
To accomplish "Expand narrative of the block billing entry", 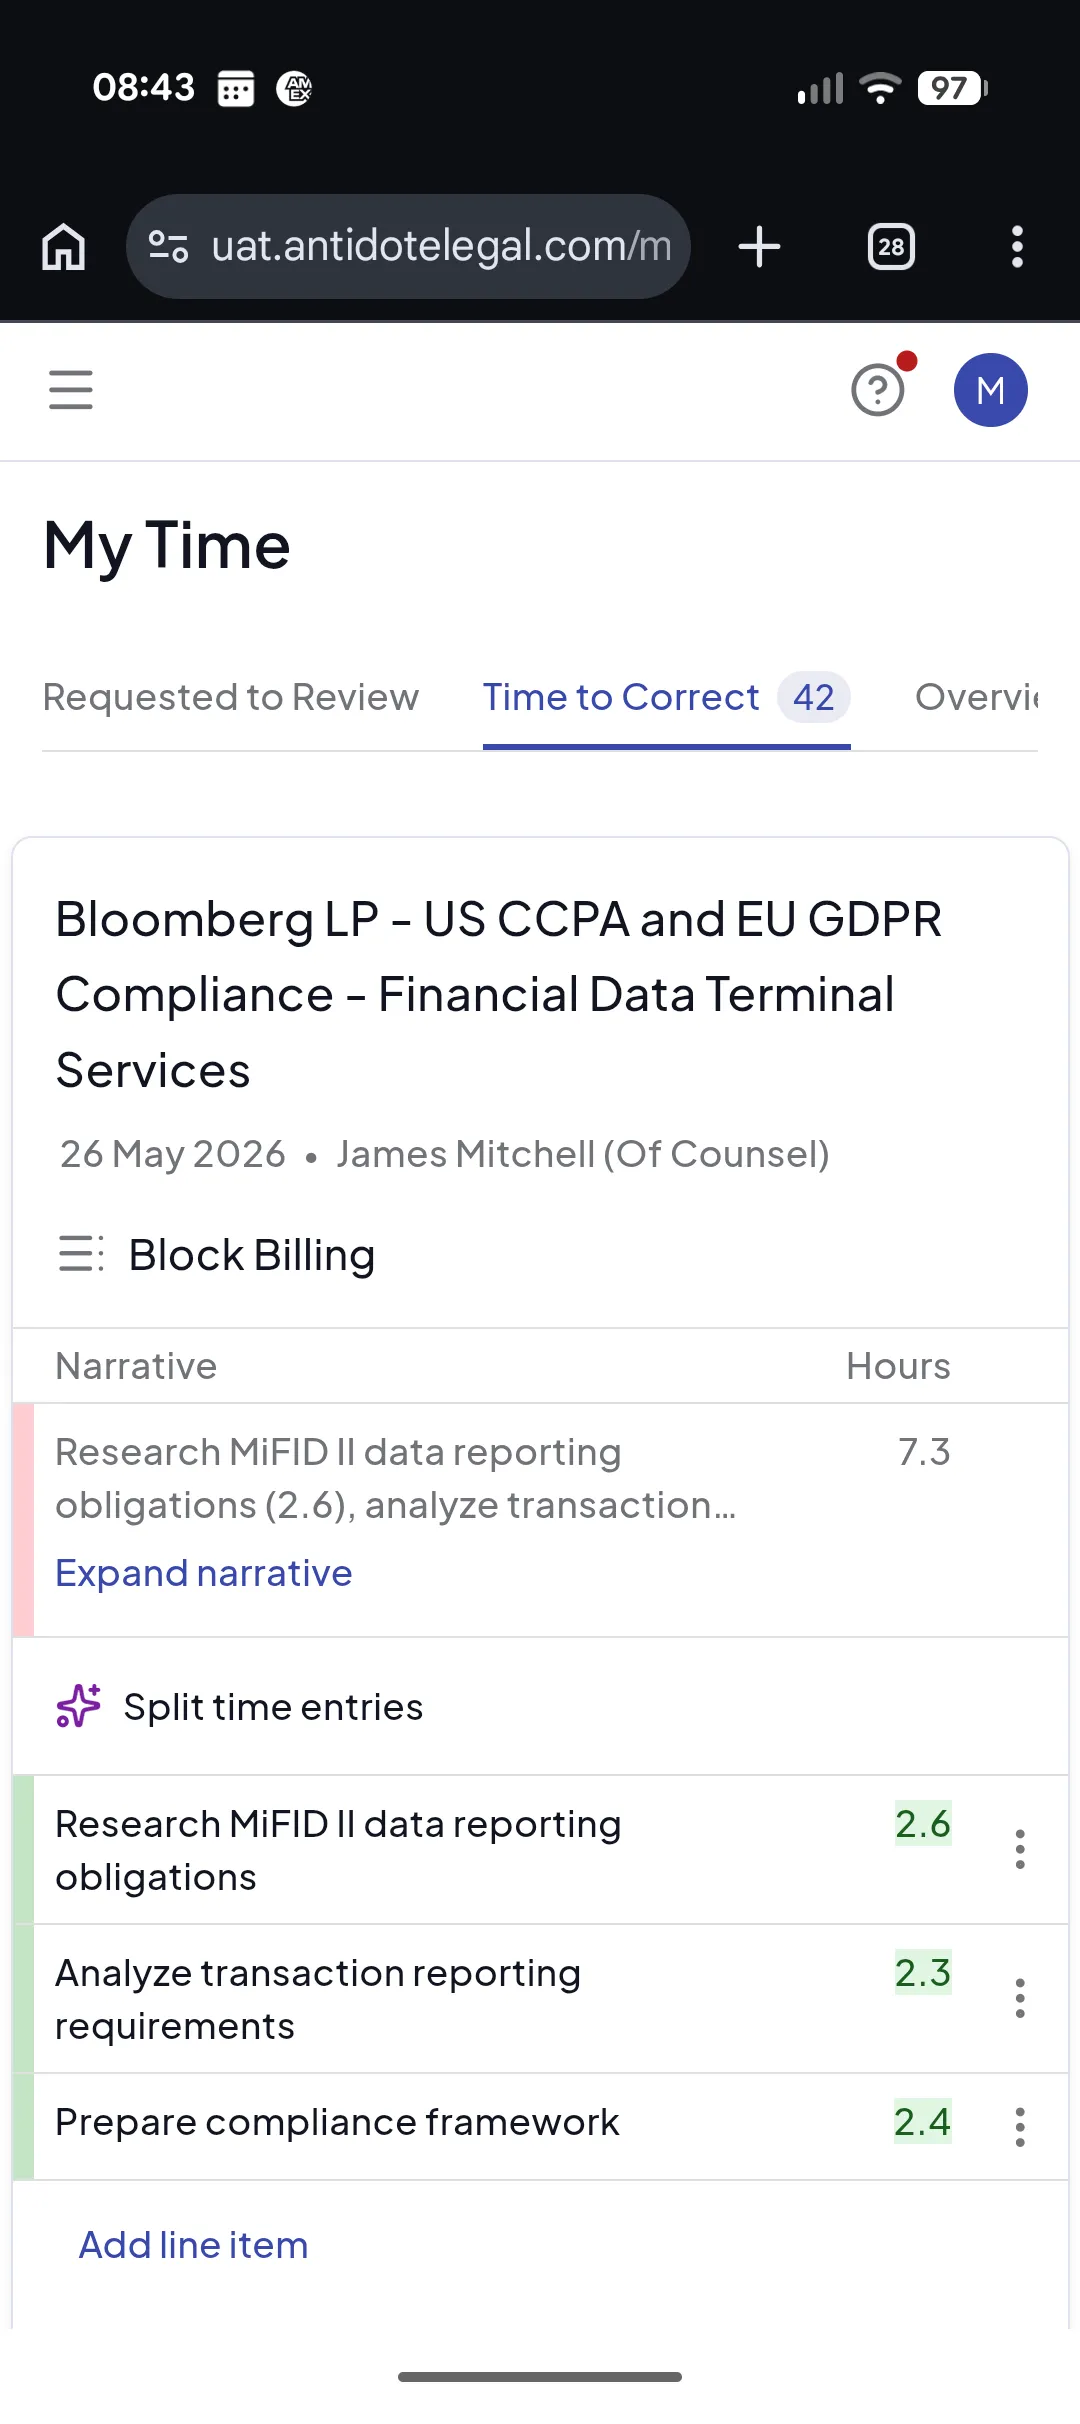I will pos(204,1573).
